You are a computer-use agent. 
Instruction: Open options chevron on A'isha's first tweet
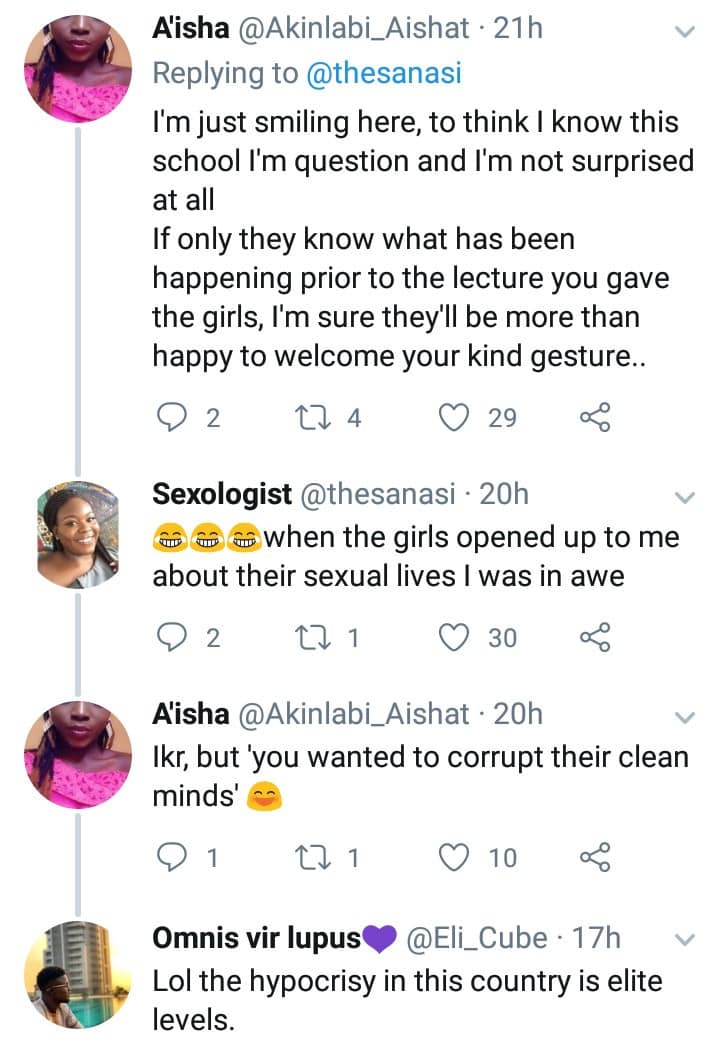tap(685, 32)
